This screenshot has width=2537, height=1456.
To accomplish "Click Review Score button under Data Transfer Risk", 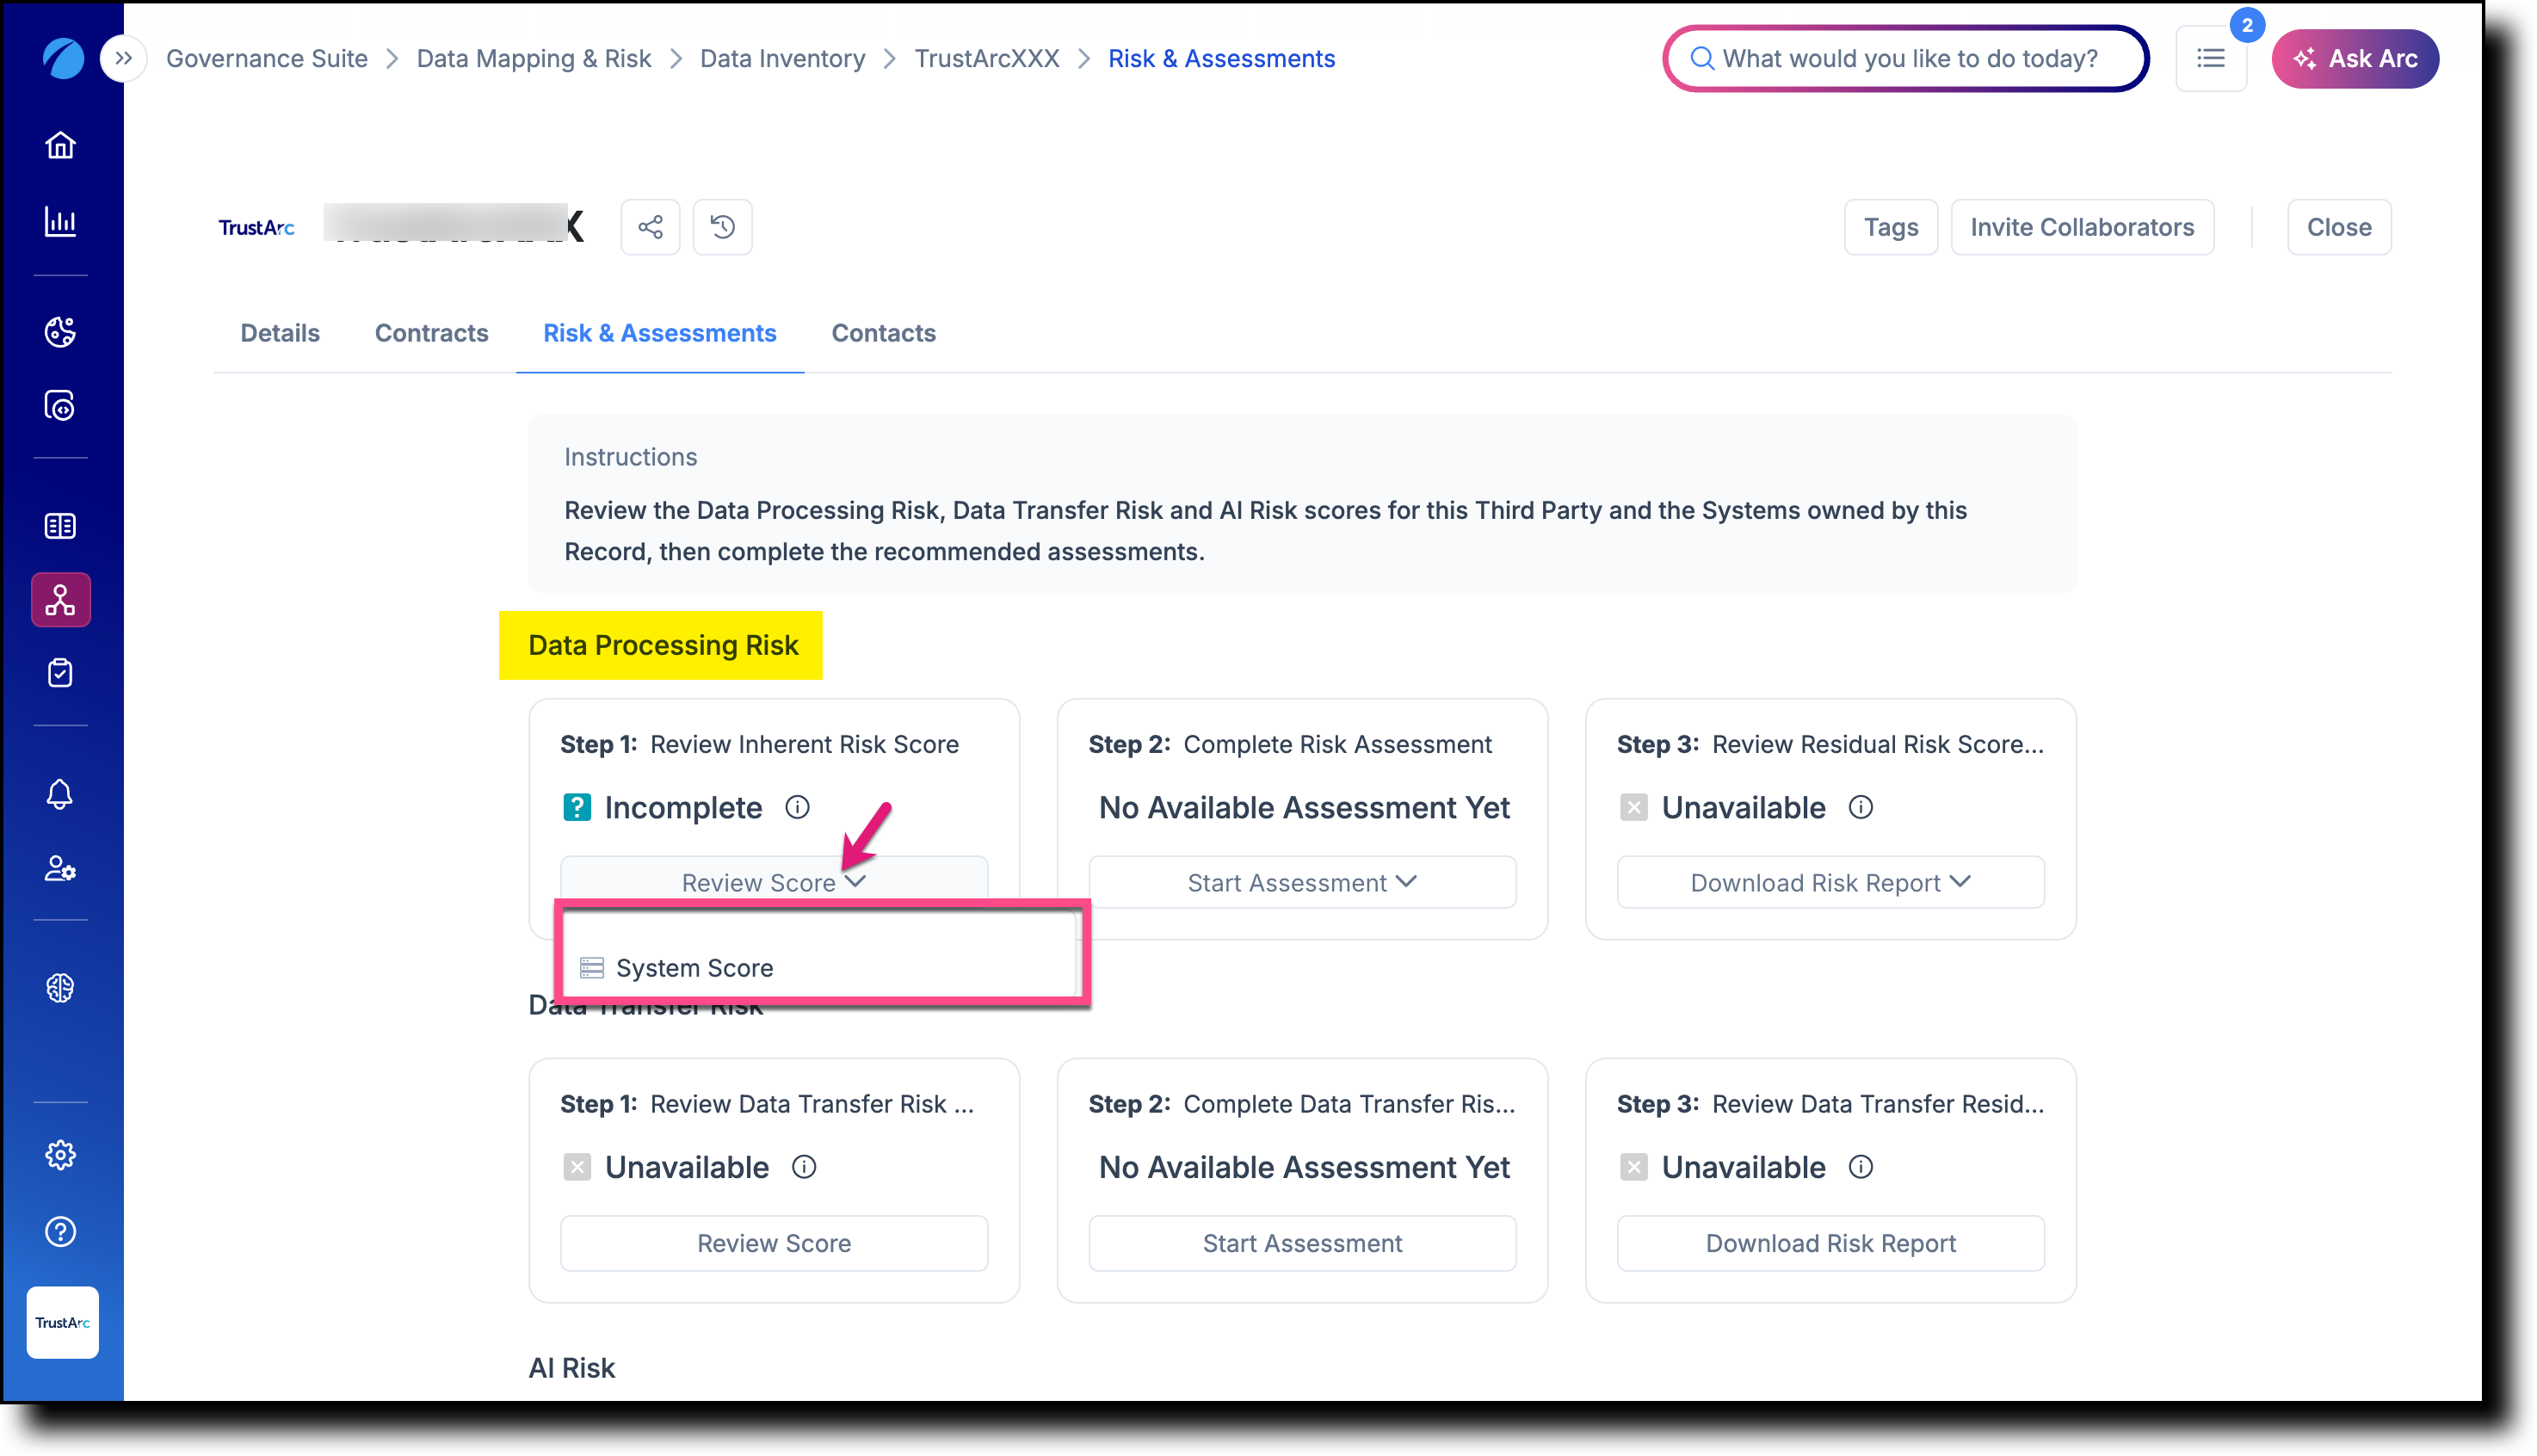I will 774,1243.
